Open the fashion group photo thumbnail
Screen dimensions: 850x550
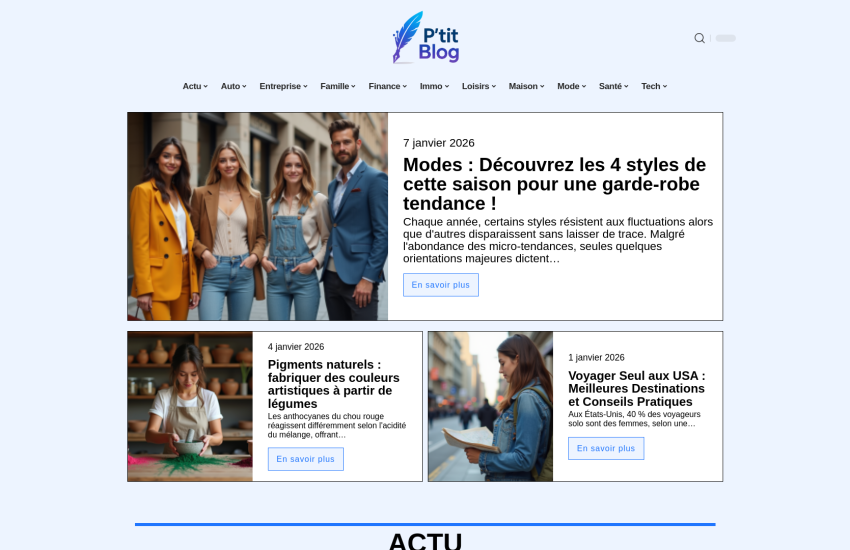coord(258,216)
